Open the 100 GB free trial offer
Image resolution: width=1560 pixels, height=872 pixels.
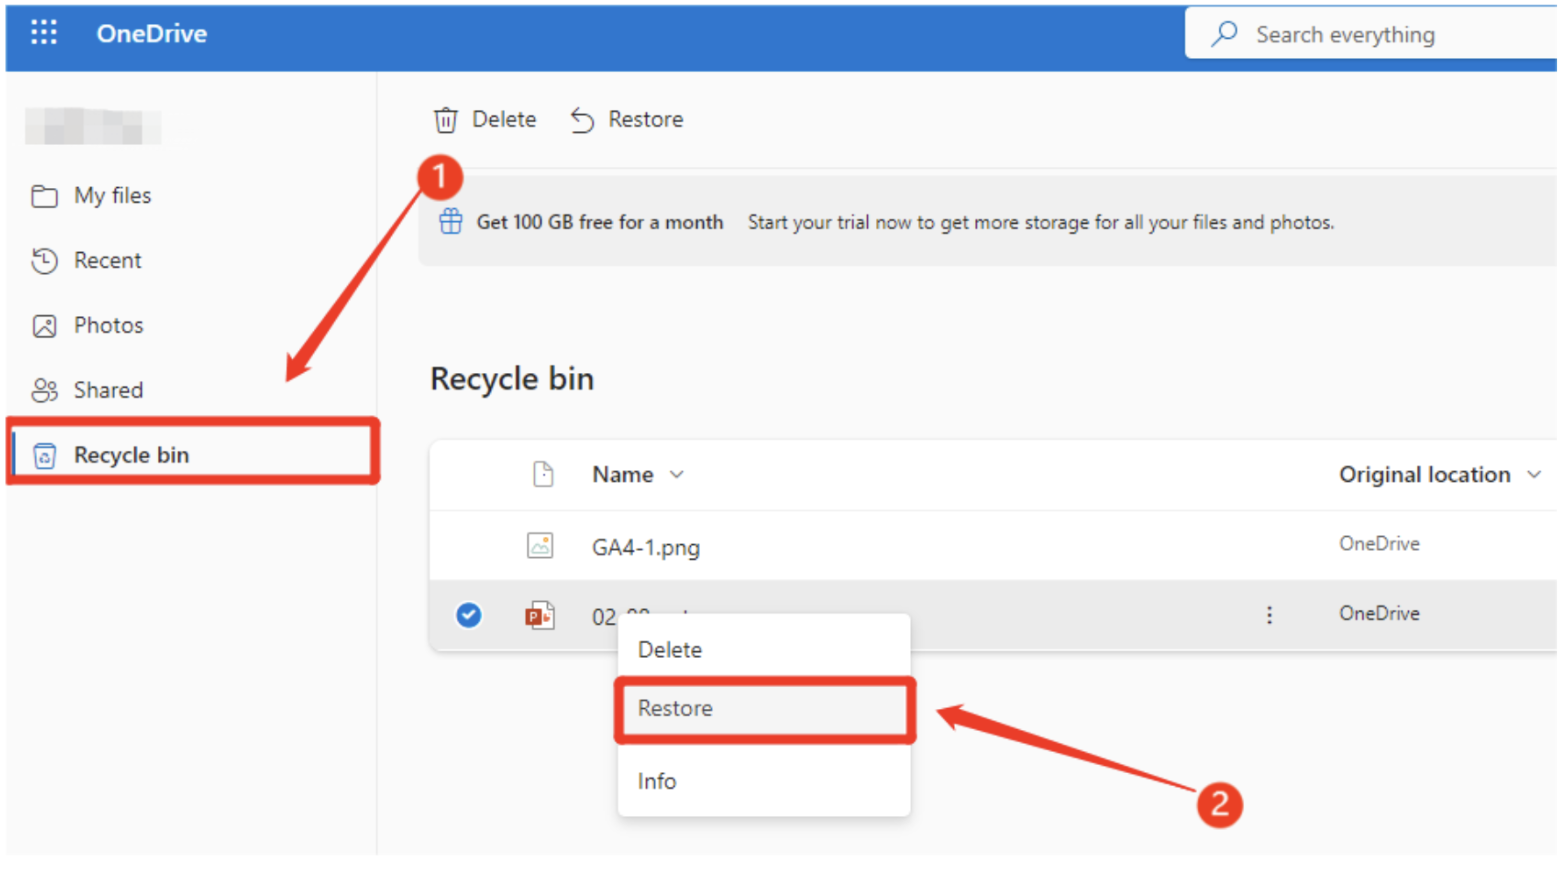click(x=599, y=222)
